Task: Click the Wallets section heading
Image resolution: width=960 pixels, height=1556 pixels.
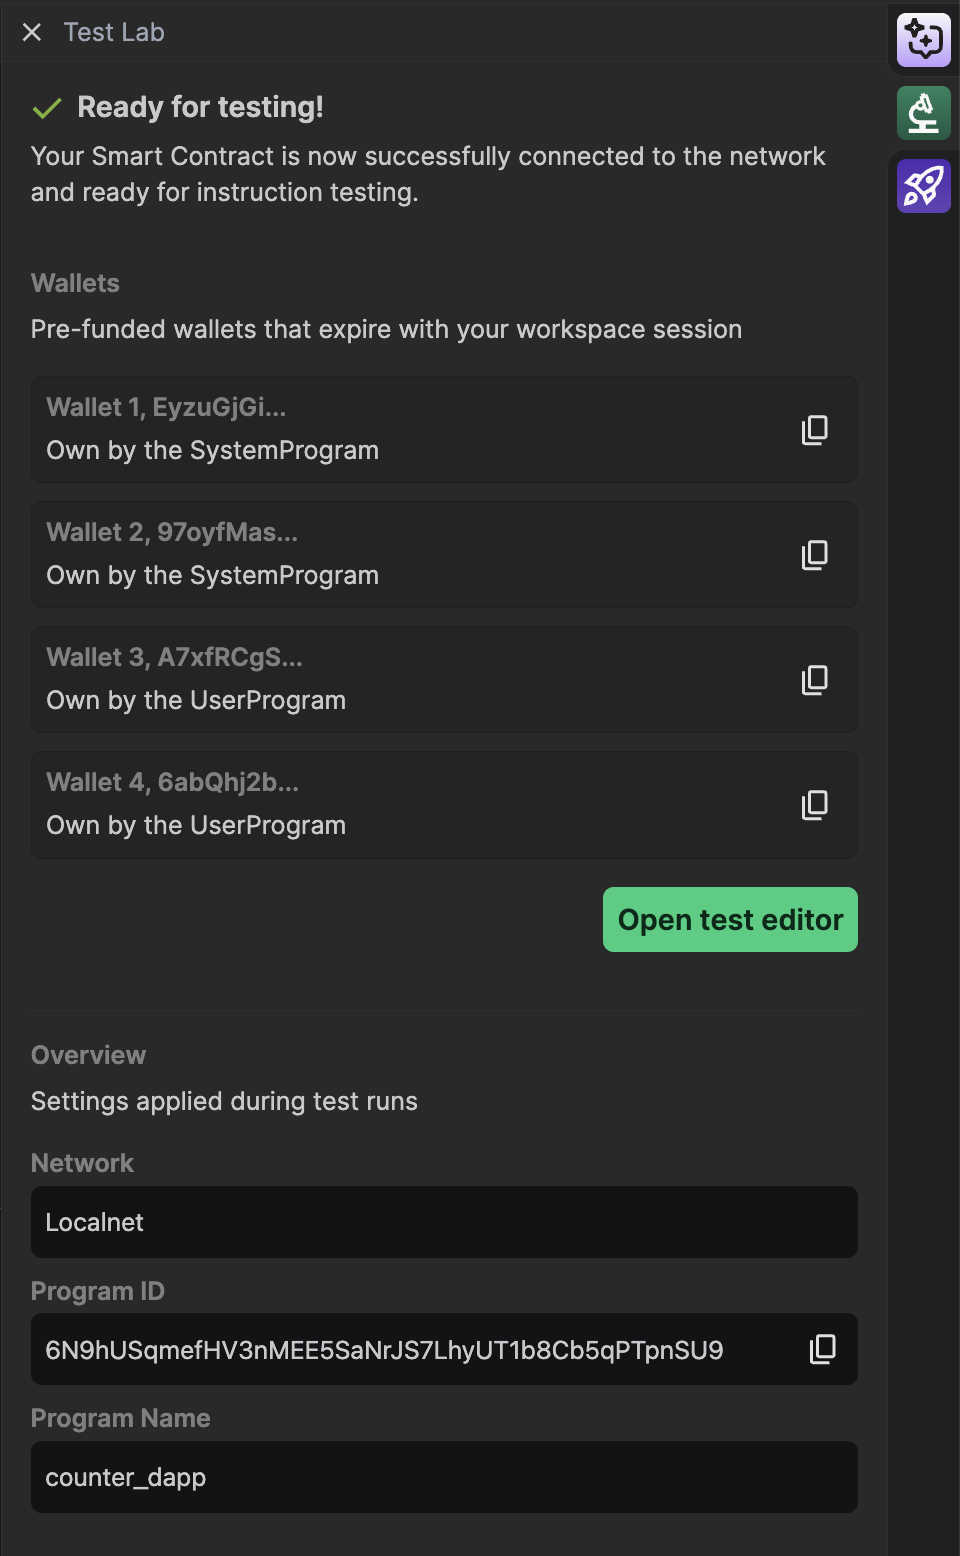Action: pos(75,283)
